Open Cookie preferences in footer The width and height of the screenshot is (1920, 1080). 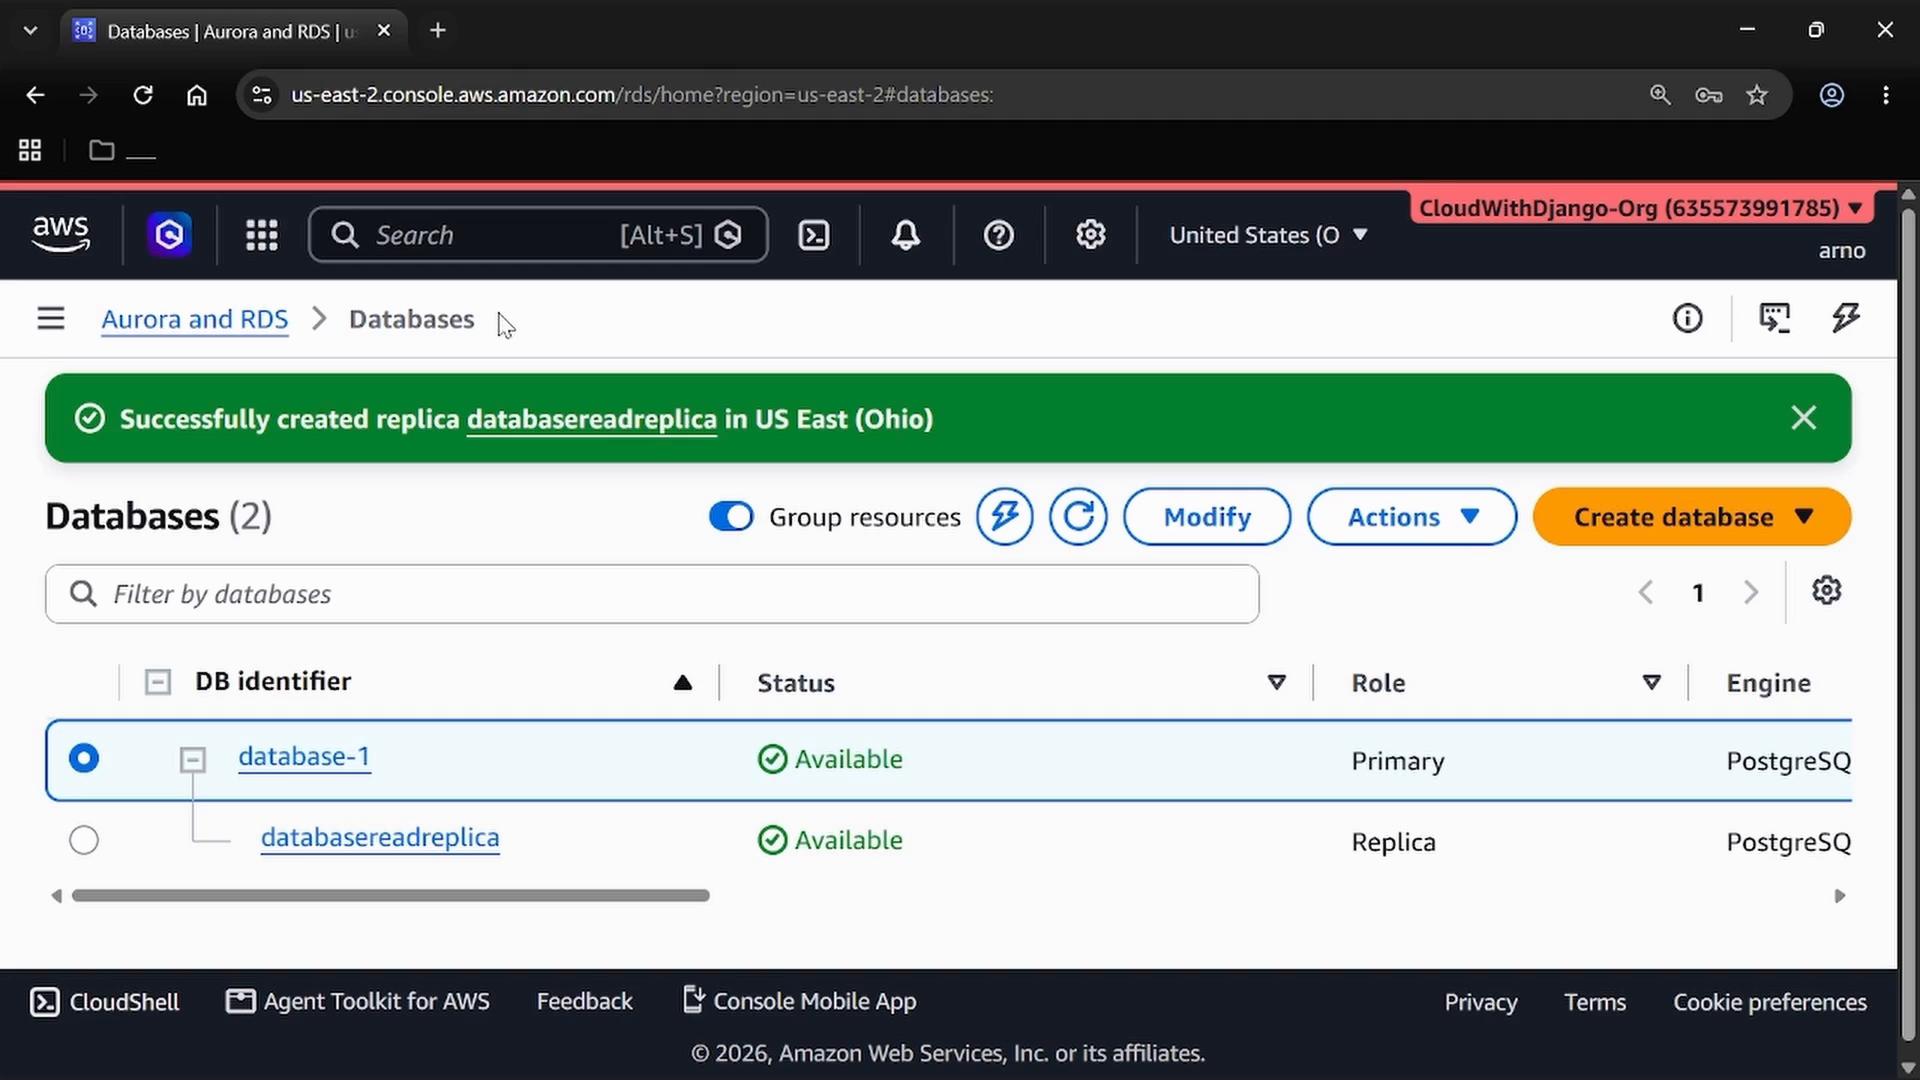pos(1770,1002)
